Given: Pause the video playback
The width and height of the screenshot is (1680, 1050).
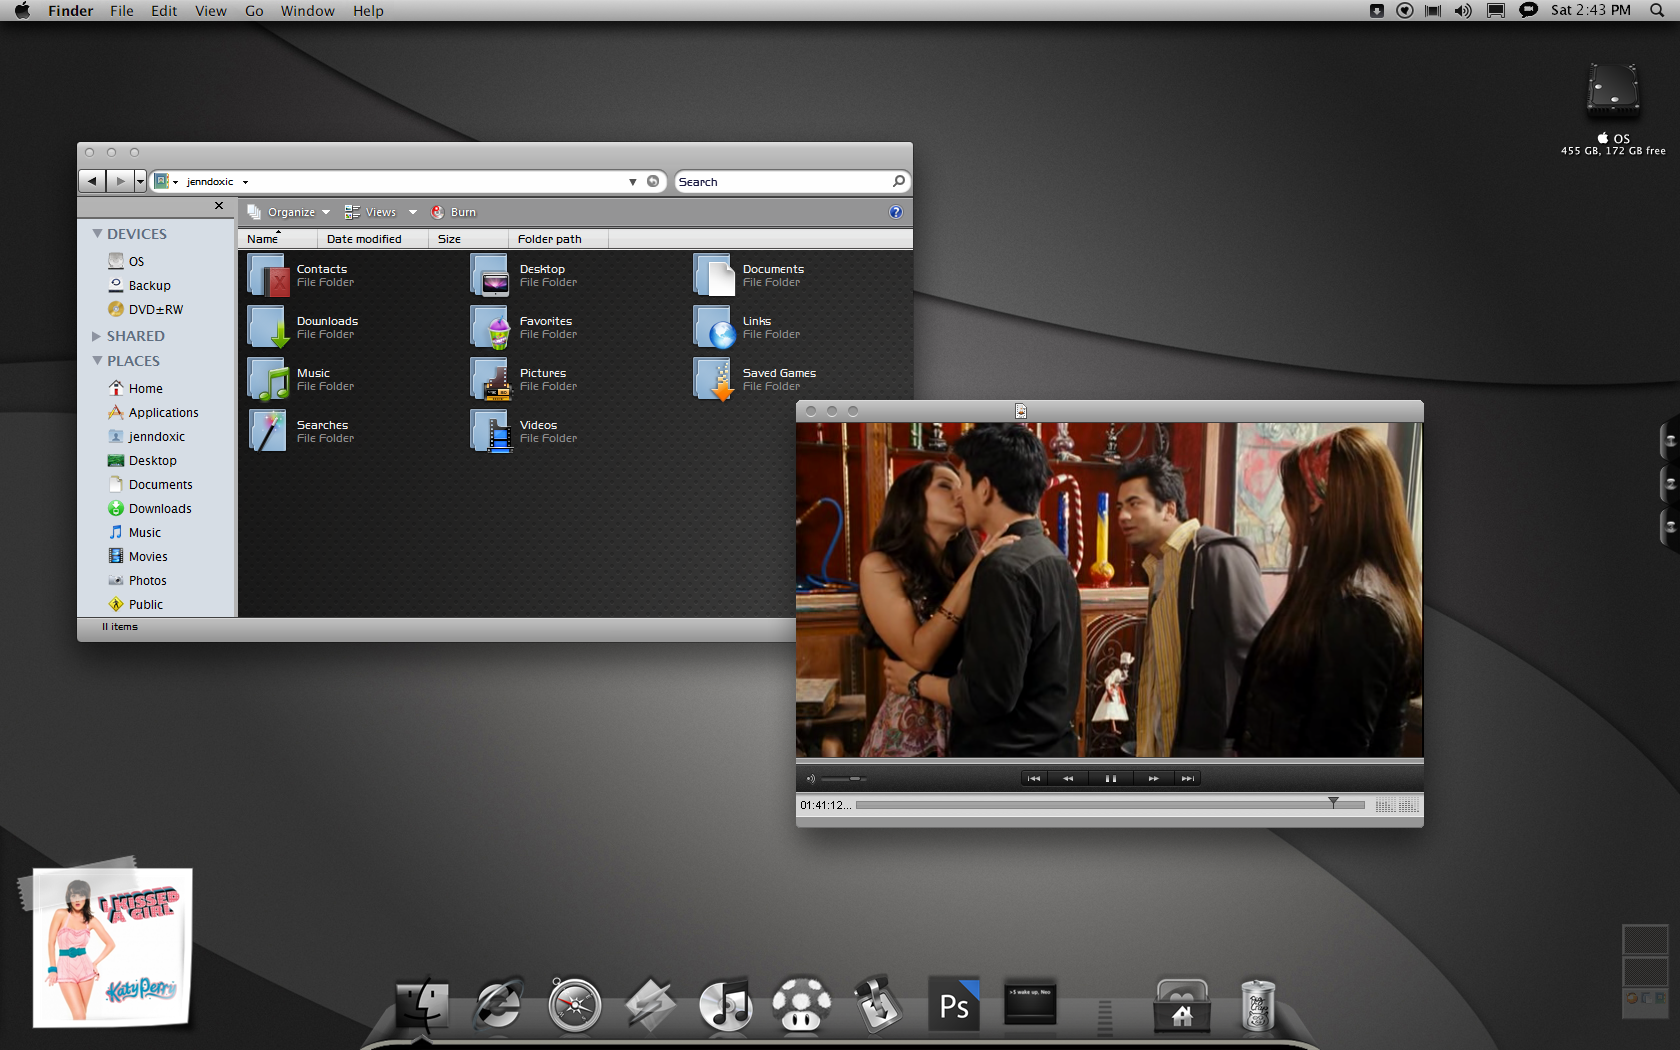Looking at the screenshot, I should pos(1110,778).
